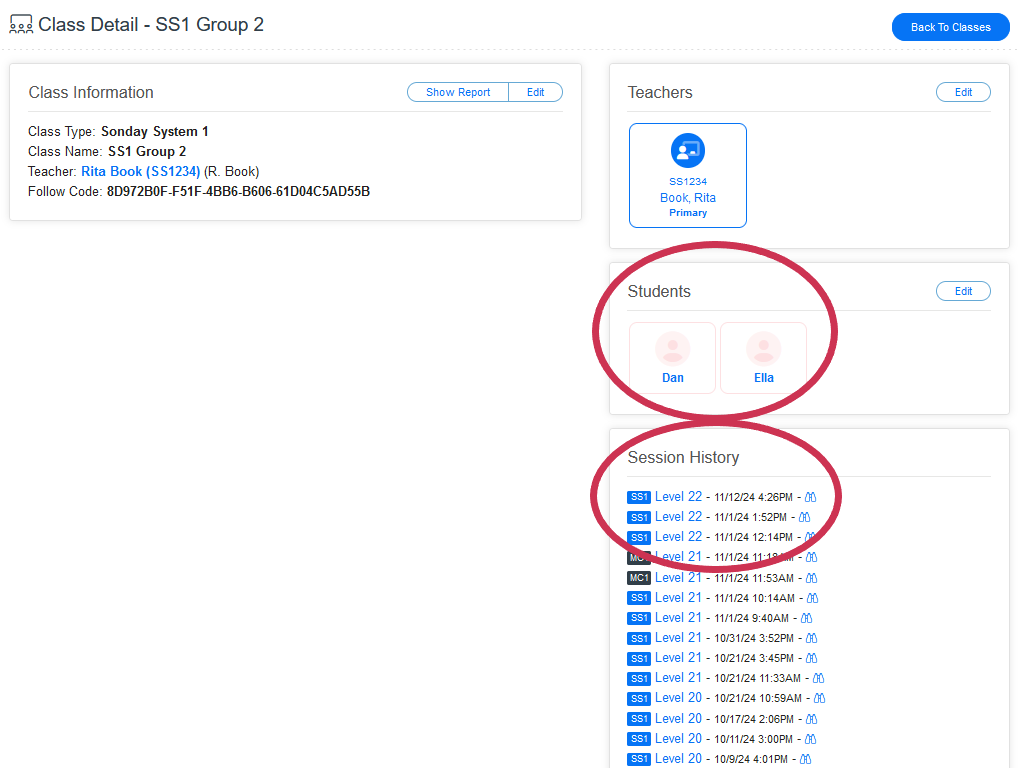The width and height of the screenshot is (1020, 768).
Task: Open Show Report in Class Information
Action: [x=458, y=92]
